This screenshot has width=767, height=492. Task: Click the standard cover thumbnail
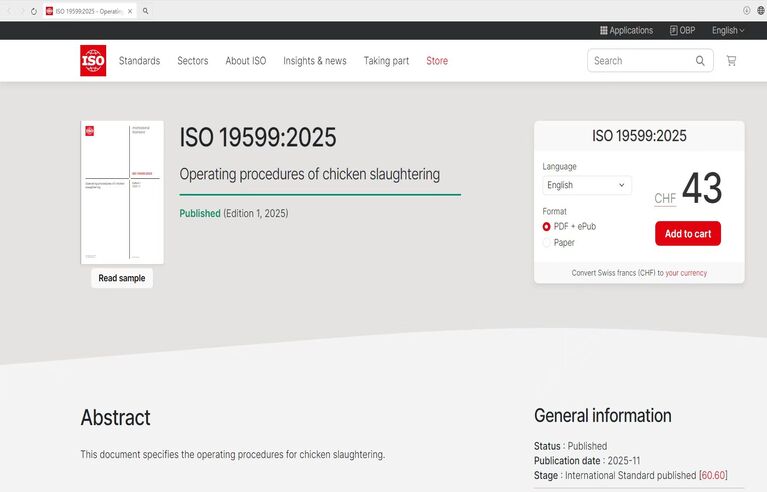click(122, 192)
